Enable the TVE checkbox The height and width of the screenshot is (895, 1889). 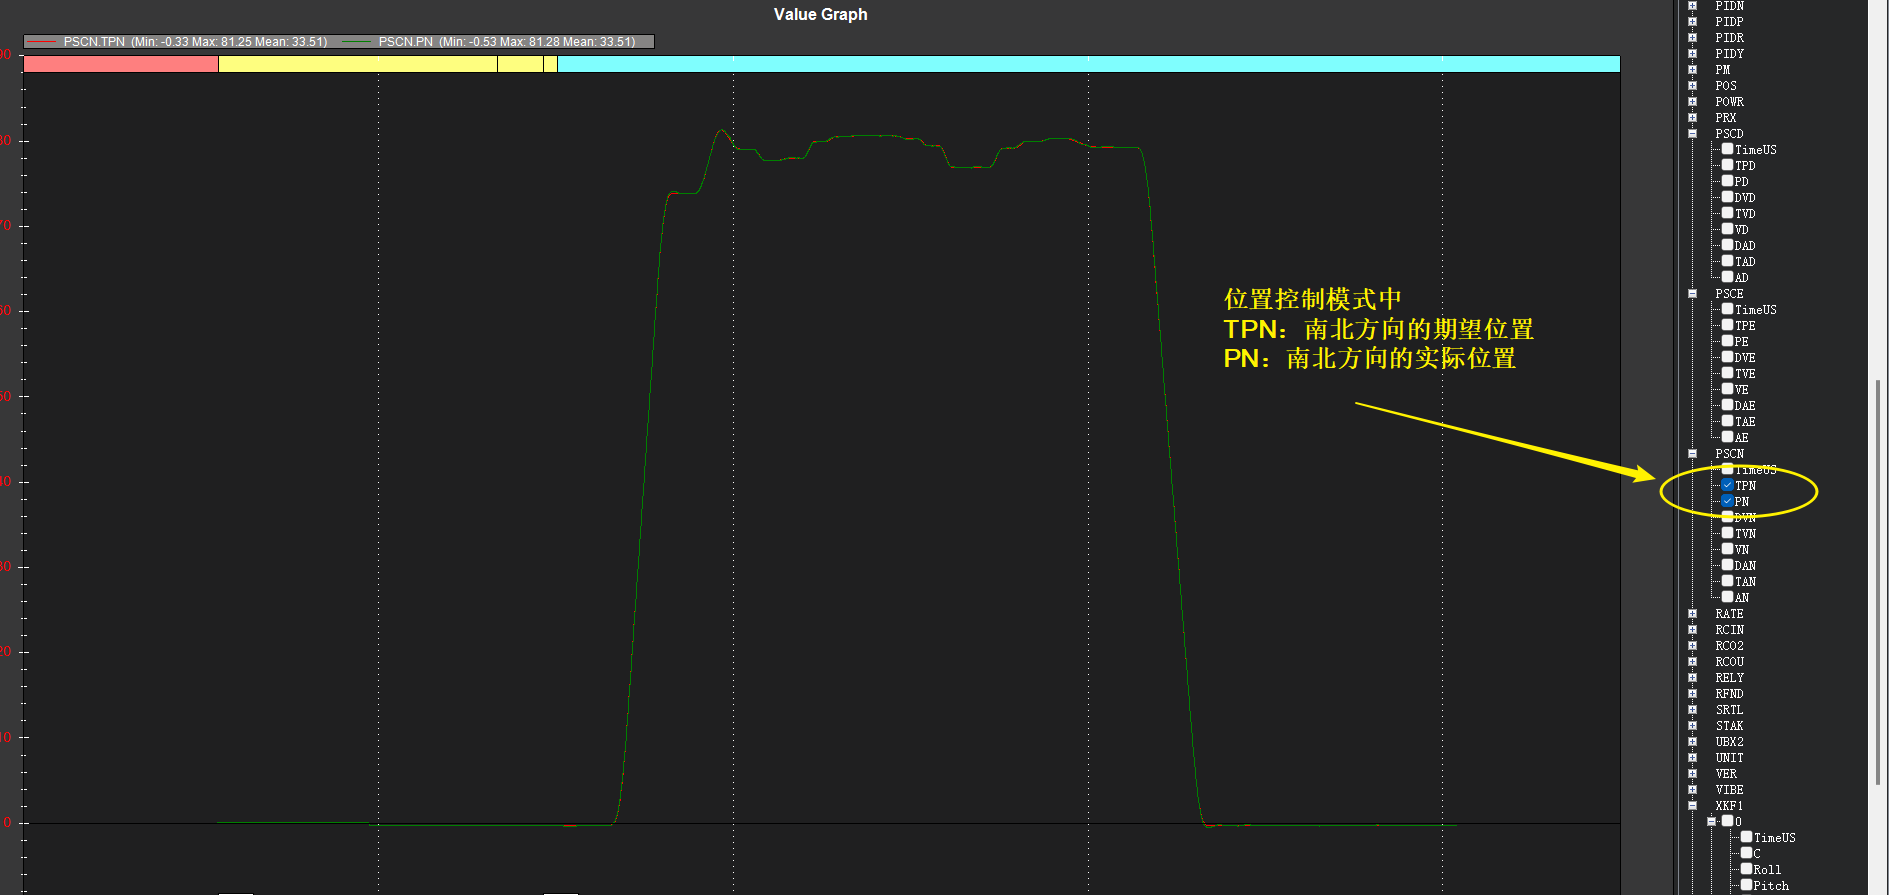pos(1727,373)
